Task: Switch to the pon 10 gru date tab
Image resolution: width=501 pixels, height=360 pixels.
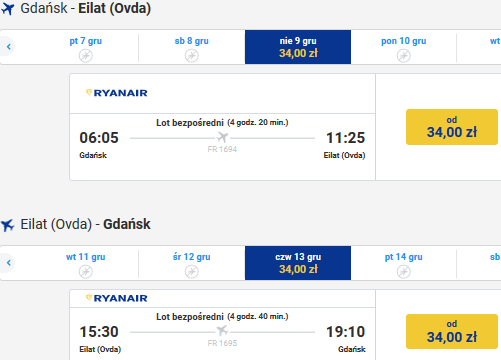Action: (404, 47)
